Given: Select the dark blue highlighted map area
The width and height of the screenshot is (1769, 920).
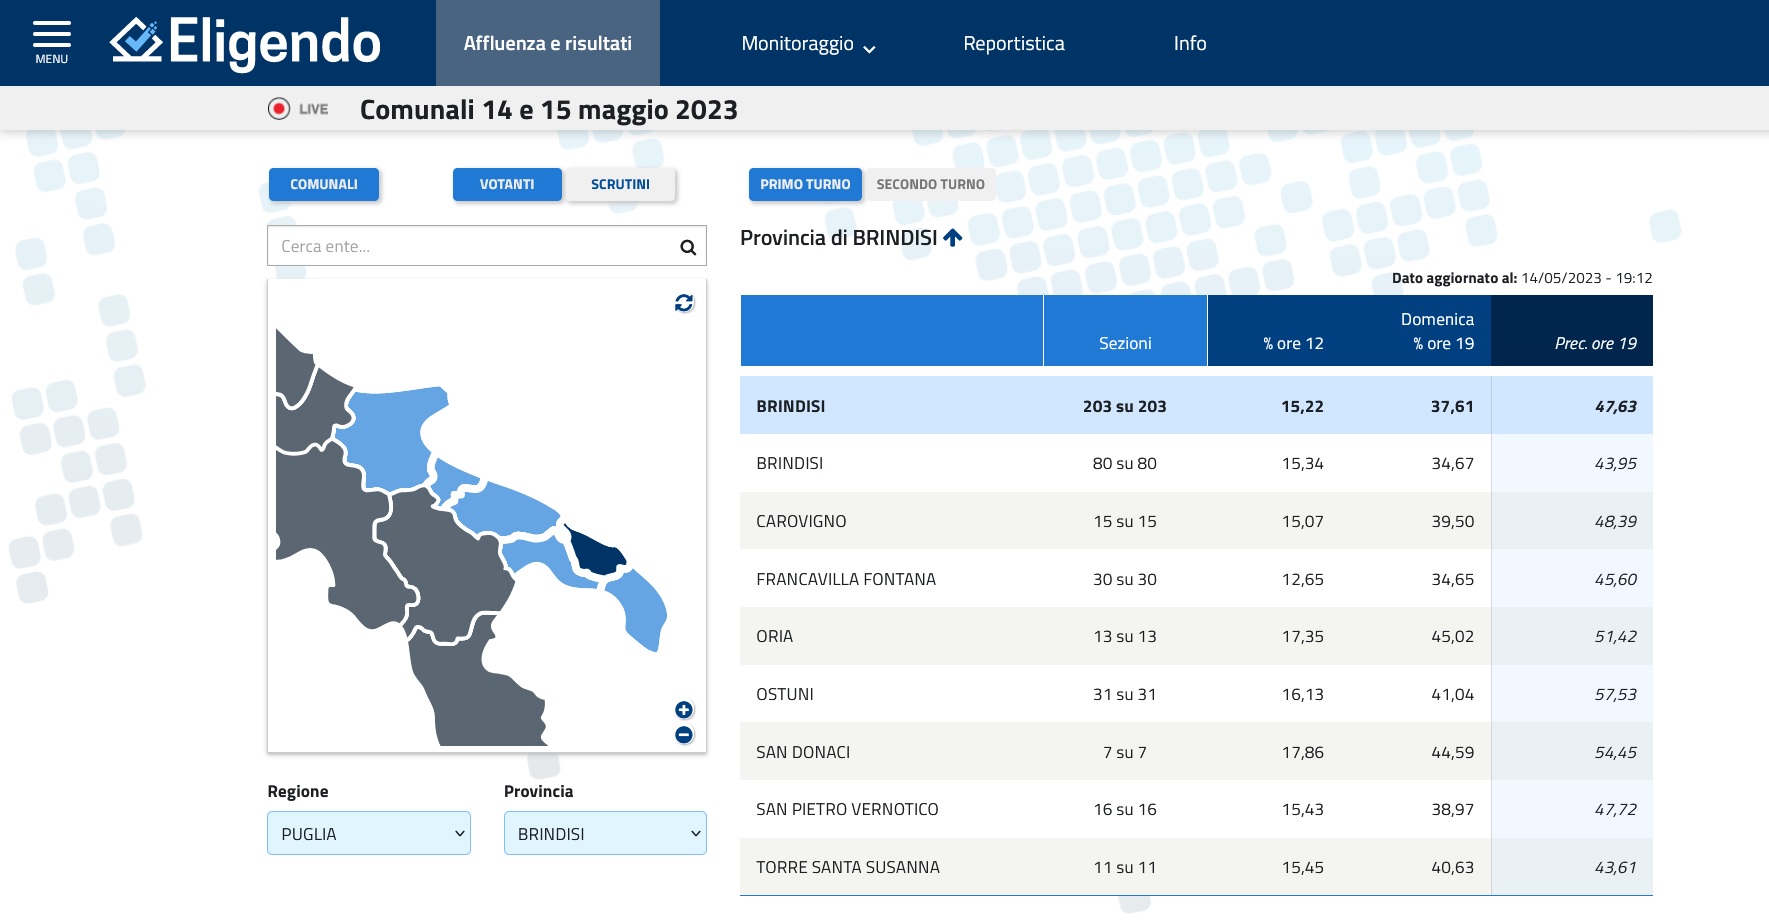Looking at the screenshot, I should click(x=595, y=553).
